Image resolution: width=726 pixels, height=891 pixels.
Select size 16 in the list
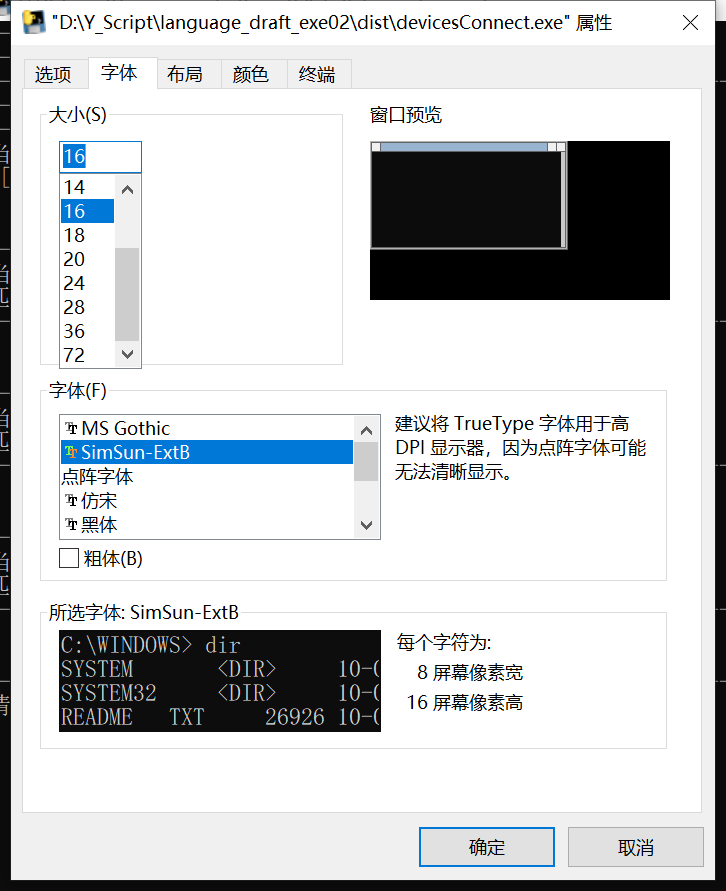[x=87, y=211]
